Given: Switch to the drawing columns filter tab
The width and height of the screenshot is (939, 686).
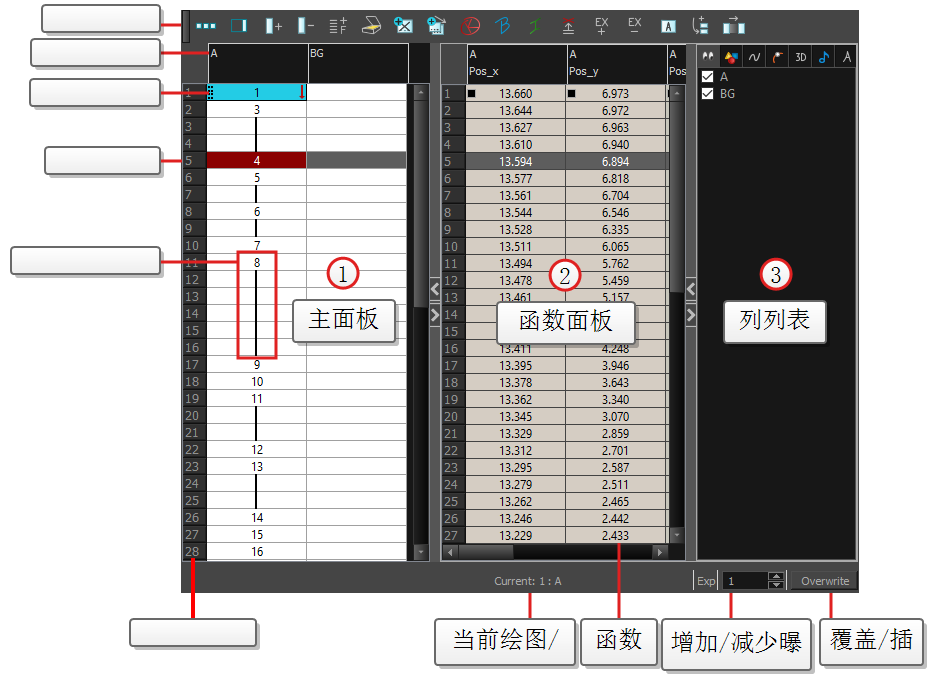Looking at the screenshot, I should pyautogui.click(x=731, y=56).
